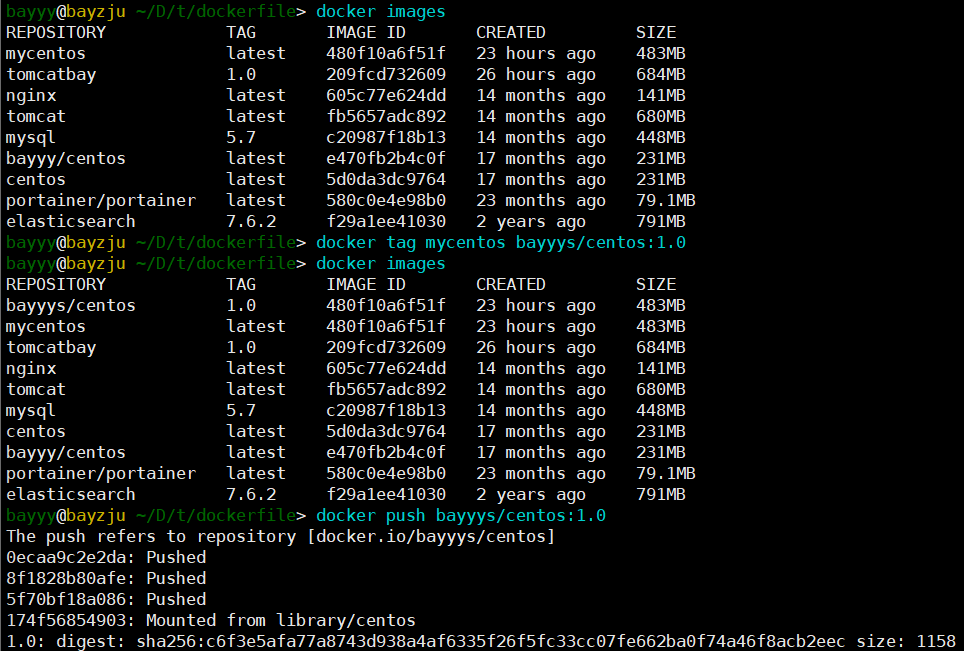Click the sha256 digest hash
The image size is (964, 651).
(491, 642)
